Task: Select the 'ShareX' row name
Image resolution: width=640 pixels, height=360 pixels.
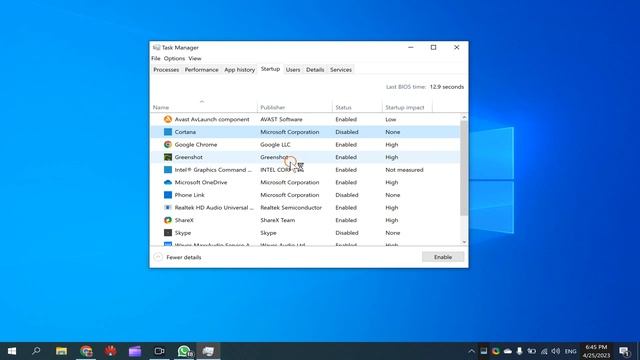Action: pos(184,220)
